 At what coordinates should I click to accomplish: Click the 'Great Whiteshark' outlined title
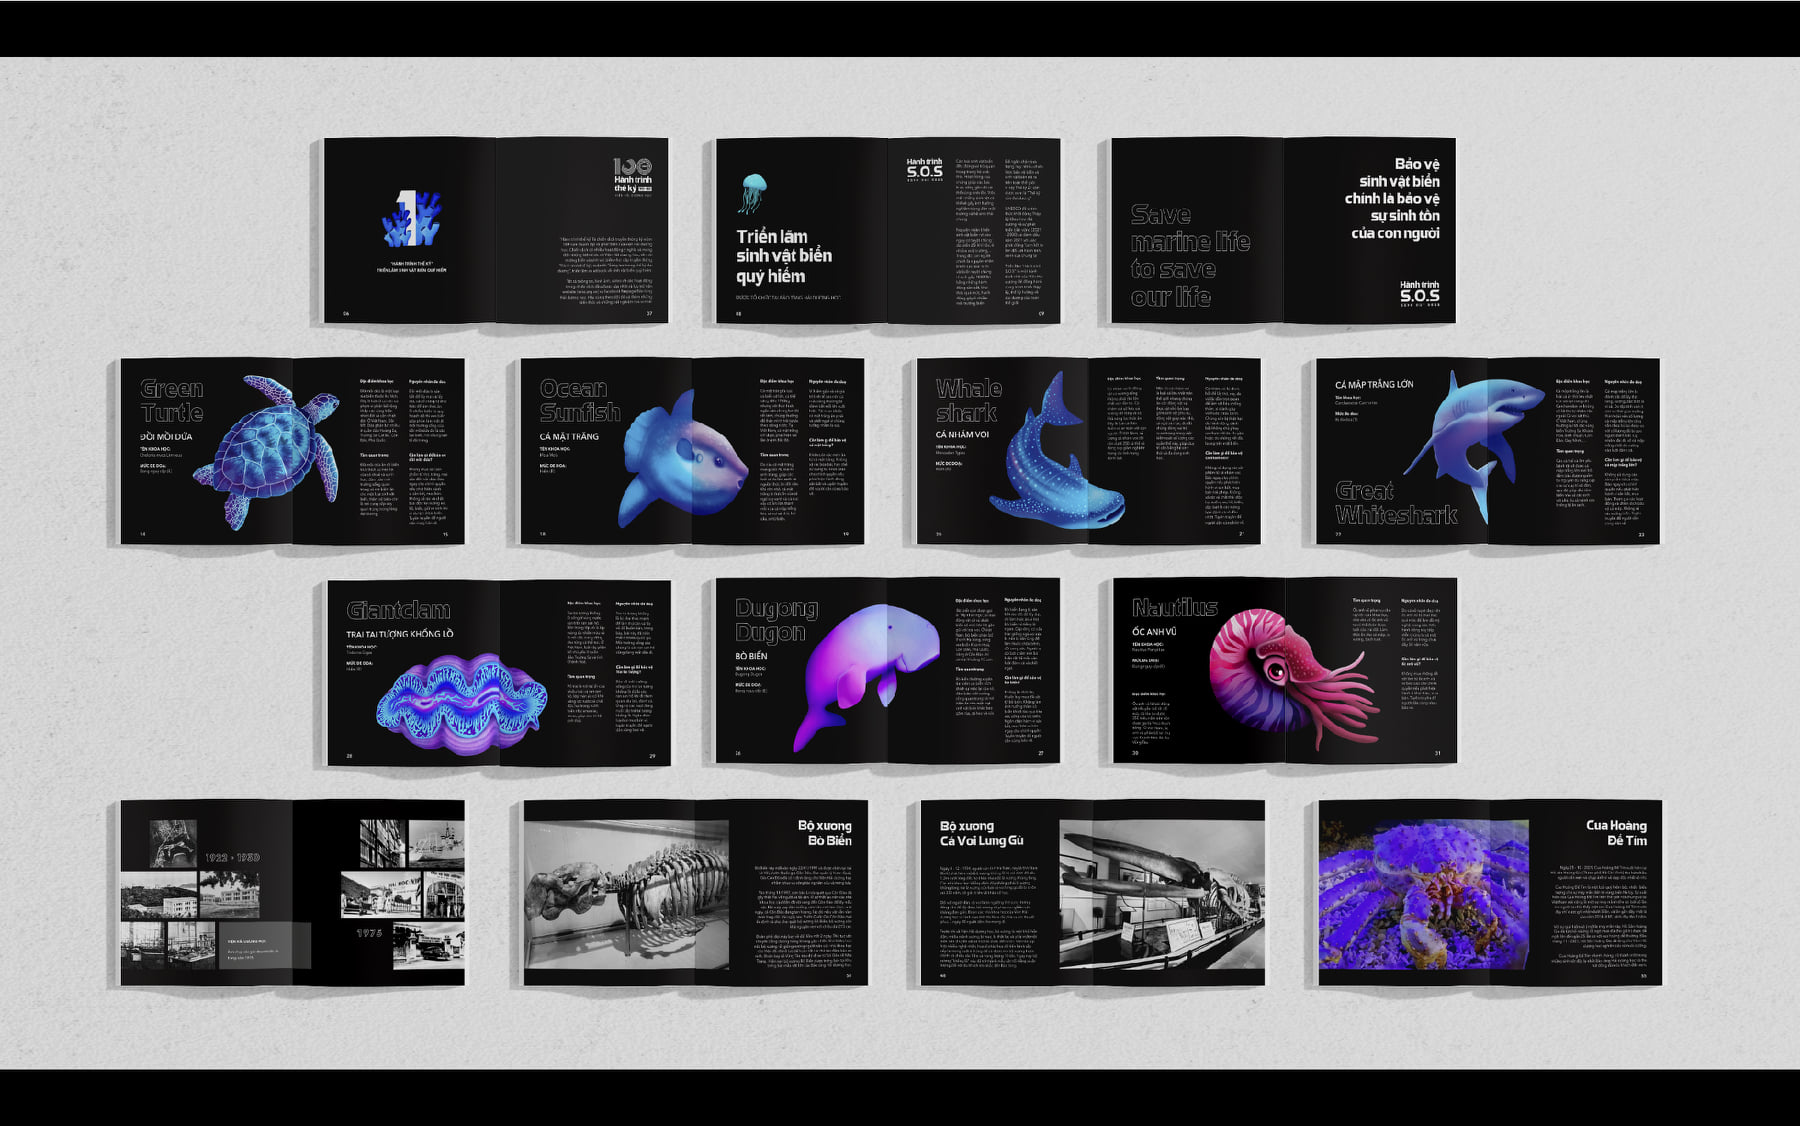coord(1395,503)
